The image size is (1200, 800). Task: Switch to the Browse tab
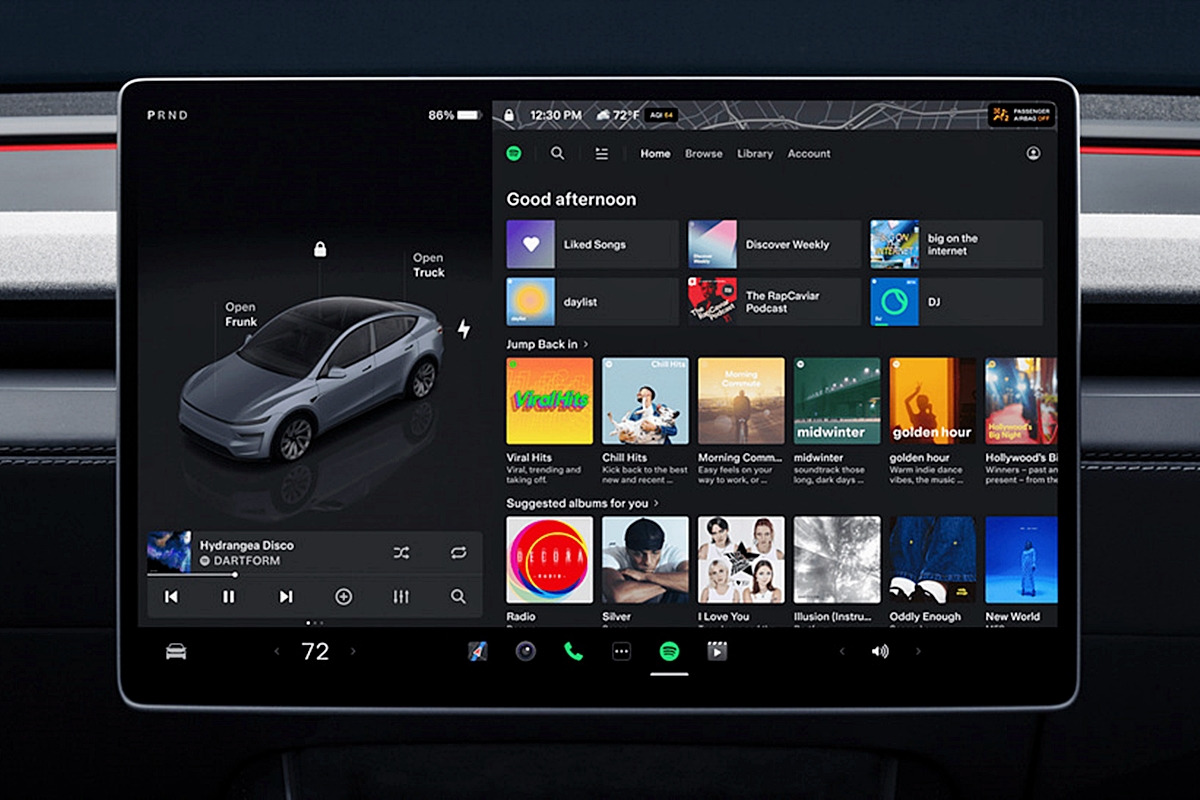coord(704,154)
